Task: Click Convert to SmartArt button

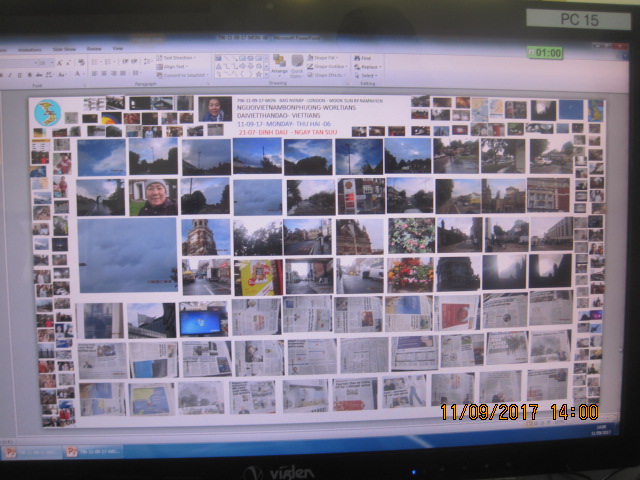Action: [x=182, y=75]
